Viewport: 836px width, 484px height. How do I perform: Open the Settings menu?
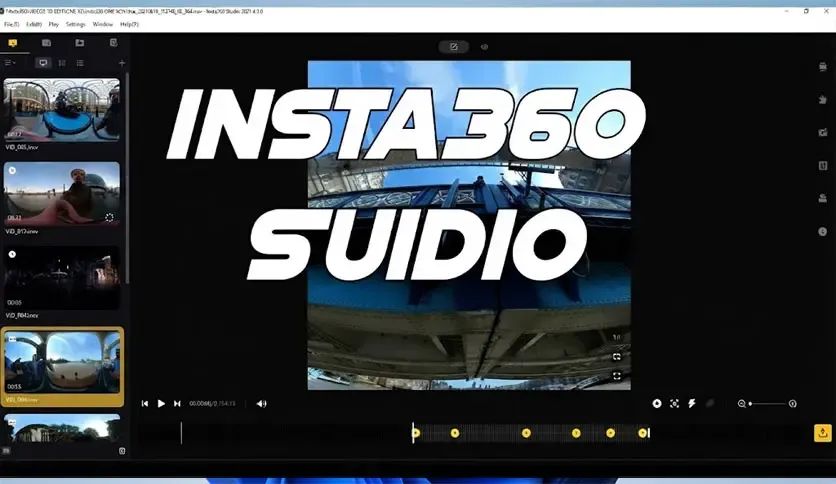tap(75, 25)
